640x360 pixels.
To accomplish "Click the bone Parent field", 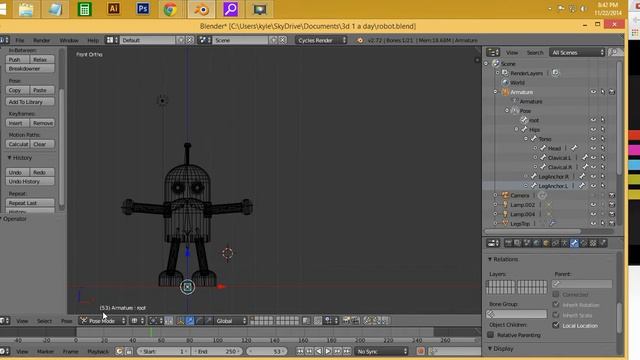I will [x=582, y=284].
